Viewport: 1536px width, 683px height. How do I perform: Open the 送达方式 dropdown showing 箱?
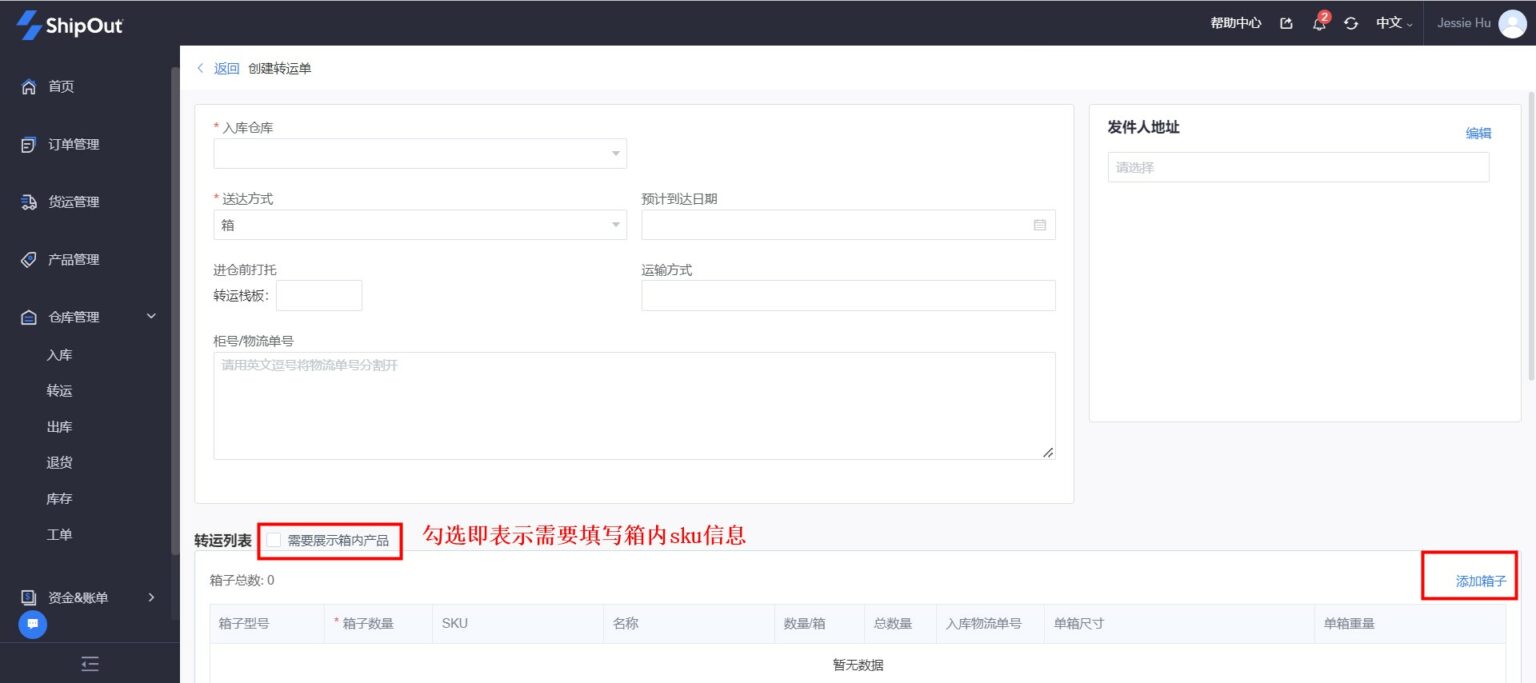pos(419,224)
